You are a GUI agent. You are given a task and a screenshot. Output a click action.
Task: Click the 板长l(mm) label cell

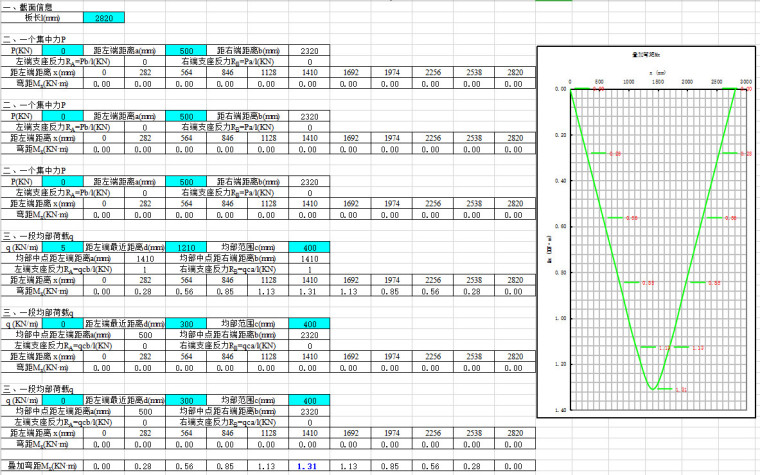click(39, 19)
